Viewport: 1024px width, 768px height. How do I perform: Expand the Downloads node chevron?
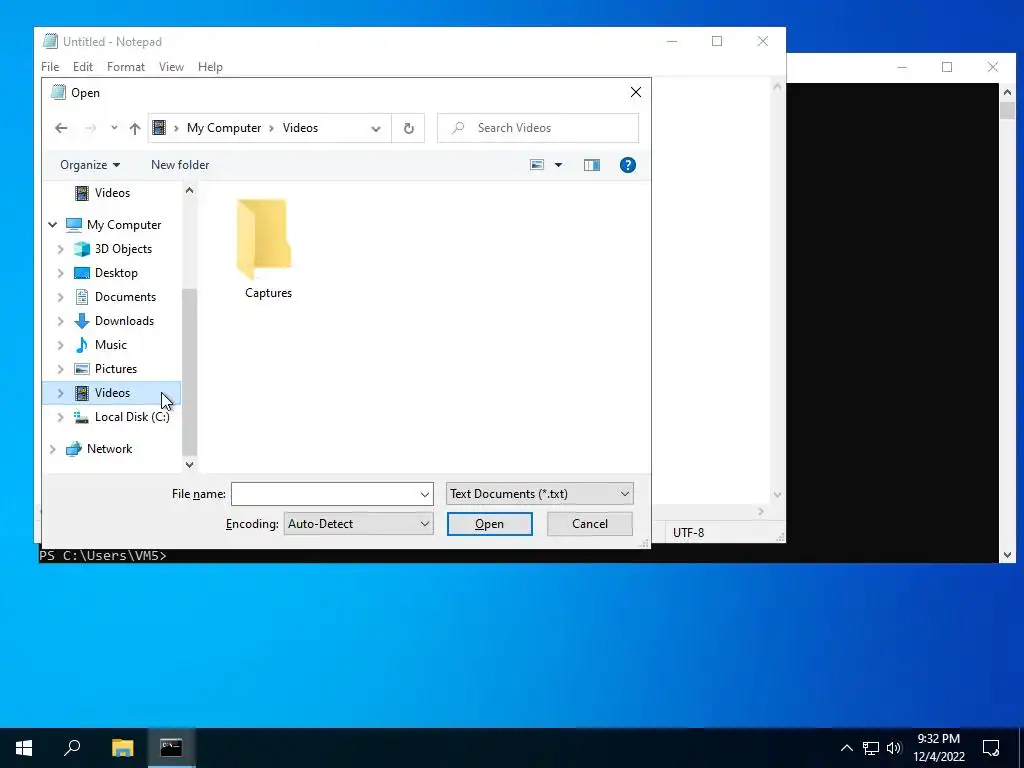(x=60, y=321)
